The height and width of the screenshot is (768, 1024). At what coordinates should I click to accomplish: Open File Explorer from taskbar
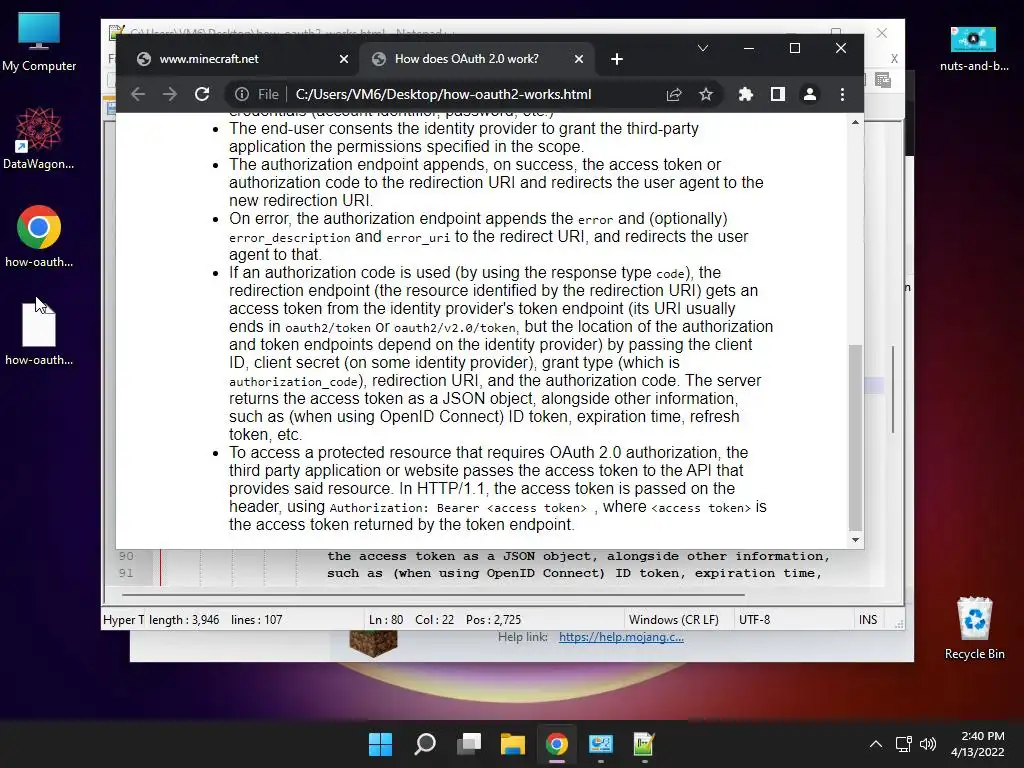(x=513, y=744)
